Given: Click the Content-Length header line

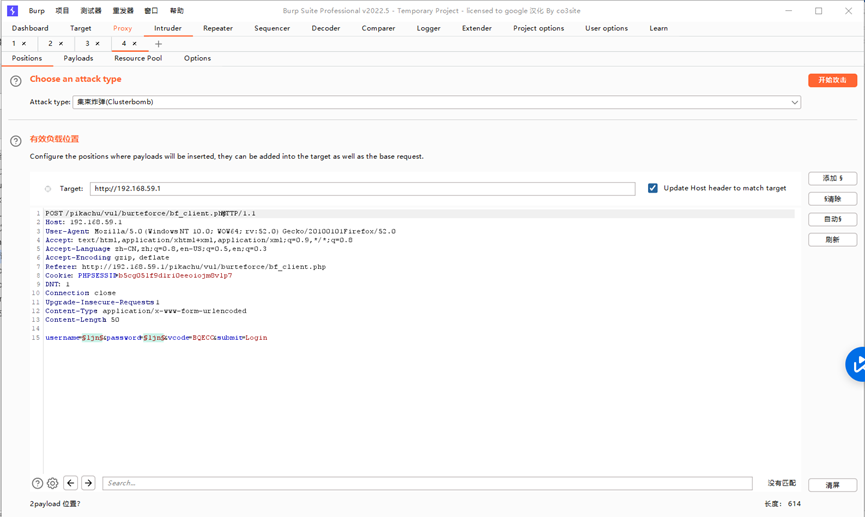Looking at the screenshot, I should pyautogui.click(x=82, y=319).
